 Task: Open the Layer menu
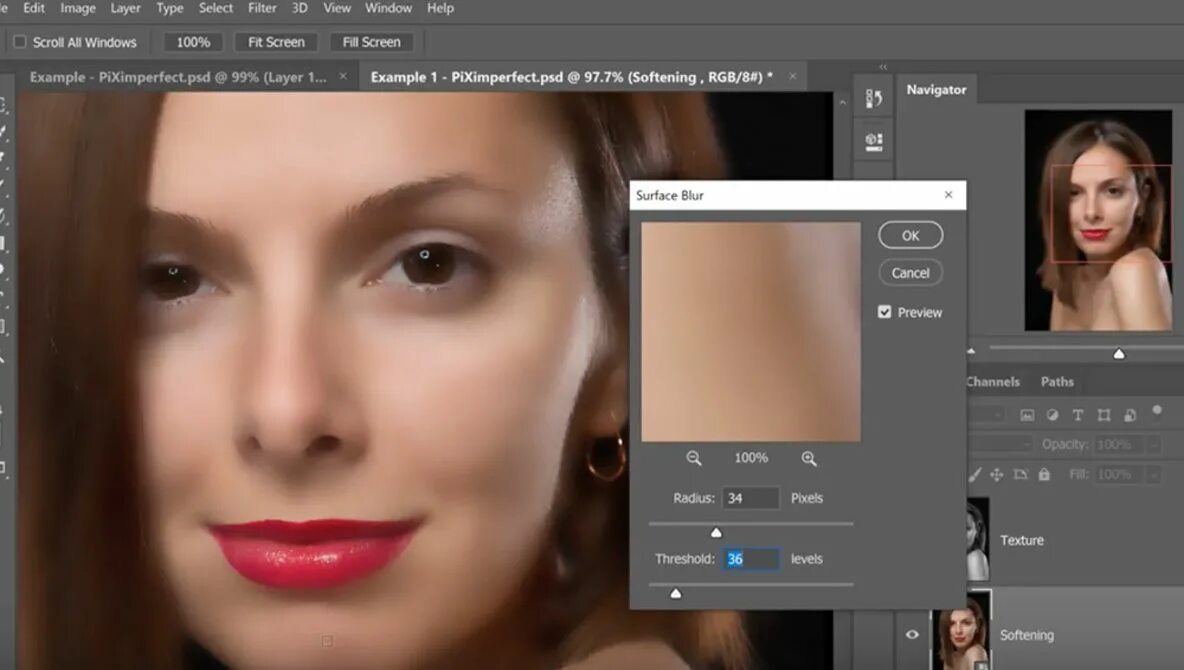pyautogui.click(x=125, y=8)
